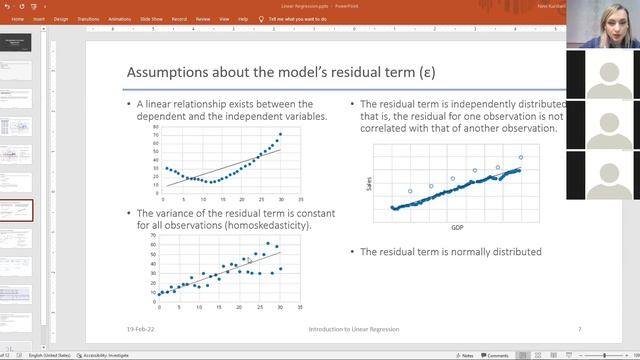Viewport: 640px width, 360px height.
Task: Click the Tell me lightbulb icon
Action: (x=261, y=19)
